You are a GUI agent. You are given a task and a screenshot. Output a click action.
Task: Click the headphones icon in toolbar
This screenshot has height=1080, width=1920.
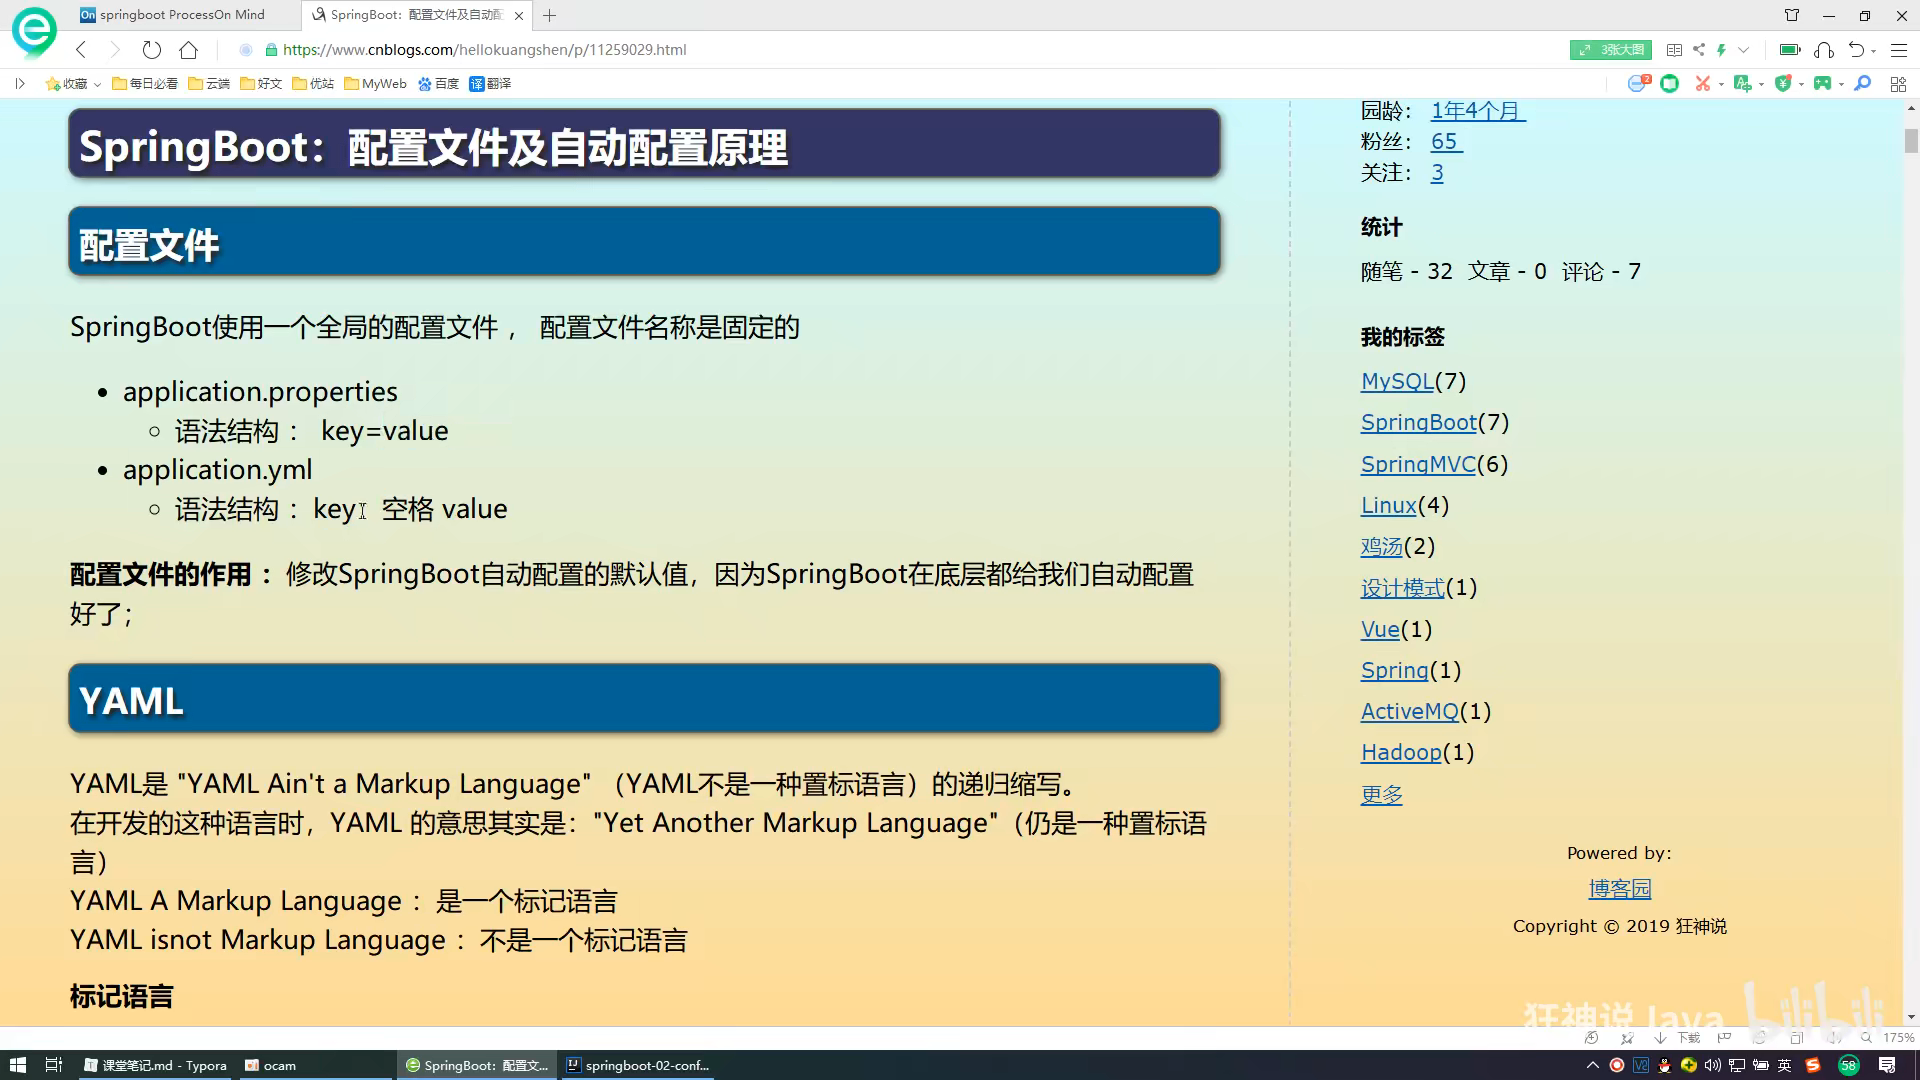tap(1824, 50)
